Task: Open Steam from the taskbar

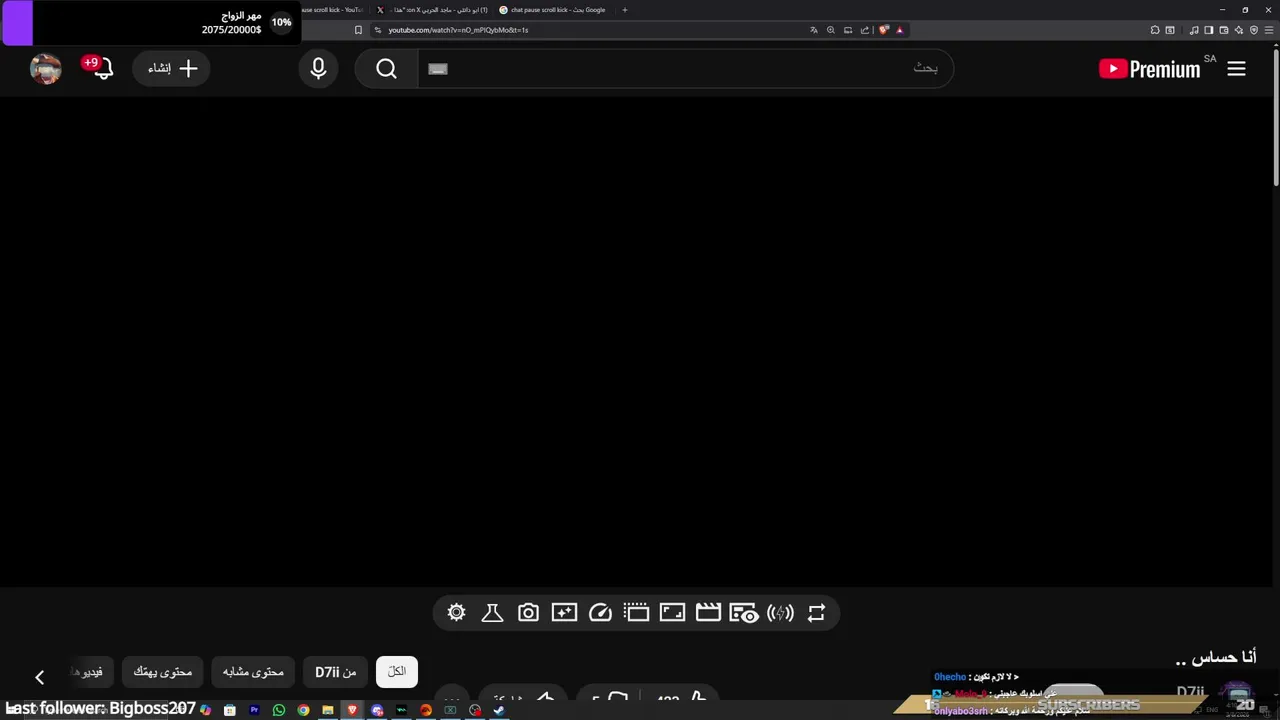Action: [499, 710]
